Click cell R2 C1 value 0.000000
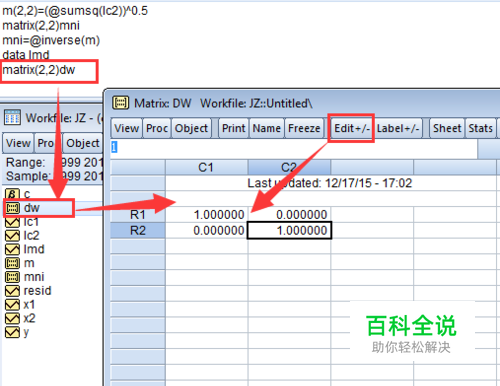This screenshot has width=500, height=386. click(206, 230)
